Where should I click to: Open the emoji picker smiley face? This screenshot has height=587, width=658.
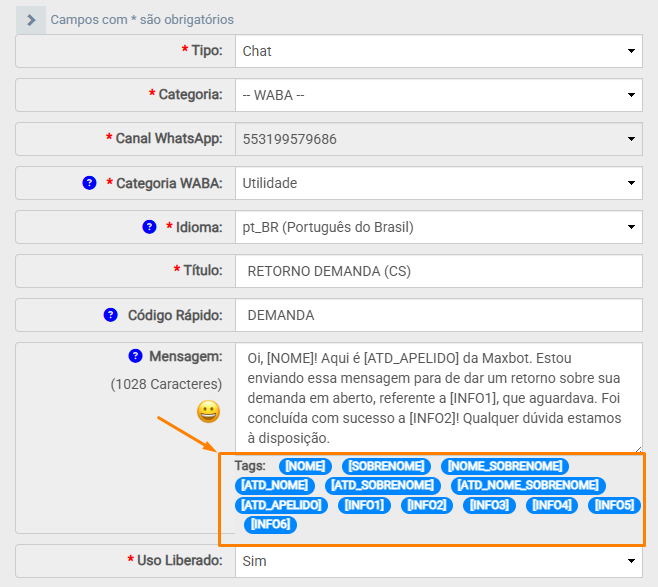(208, 411)
